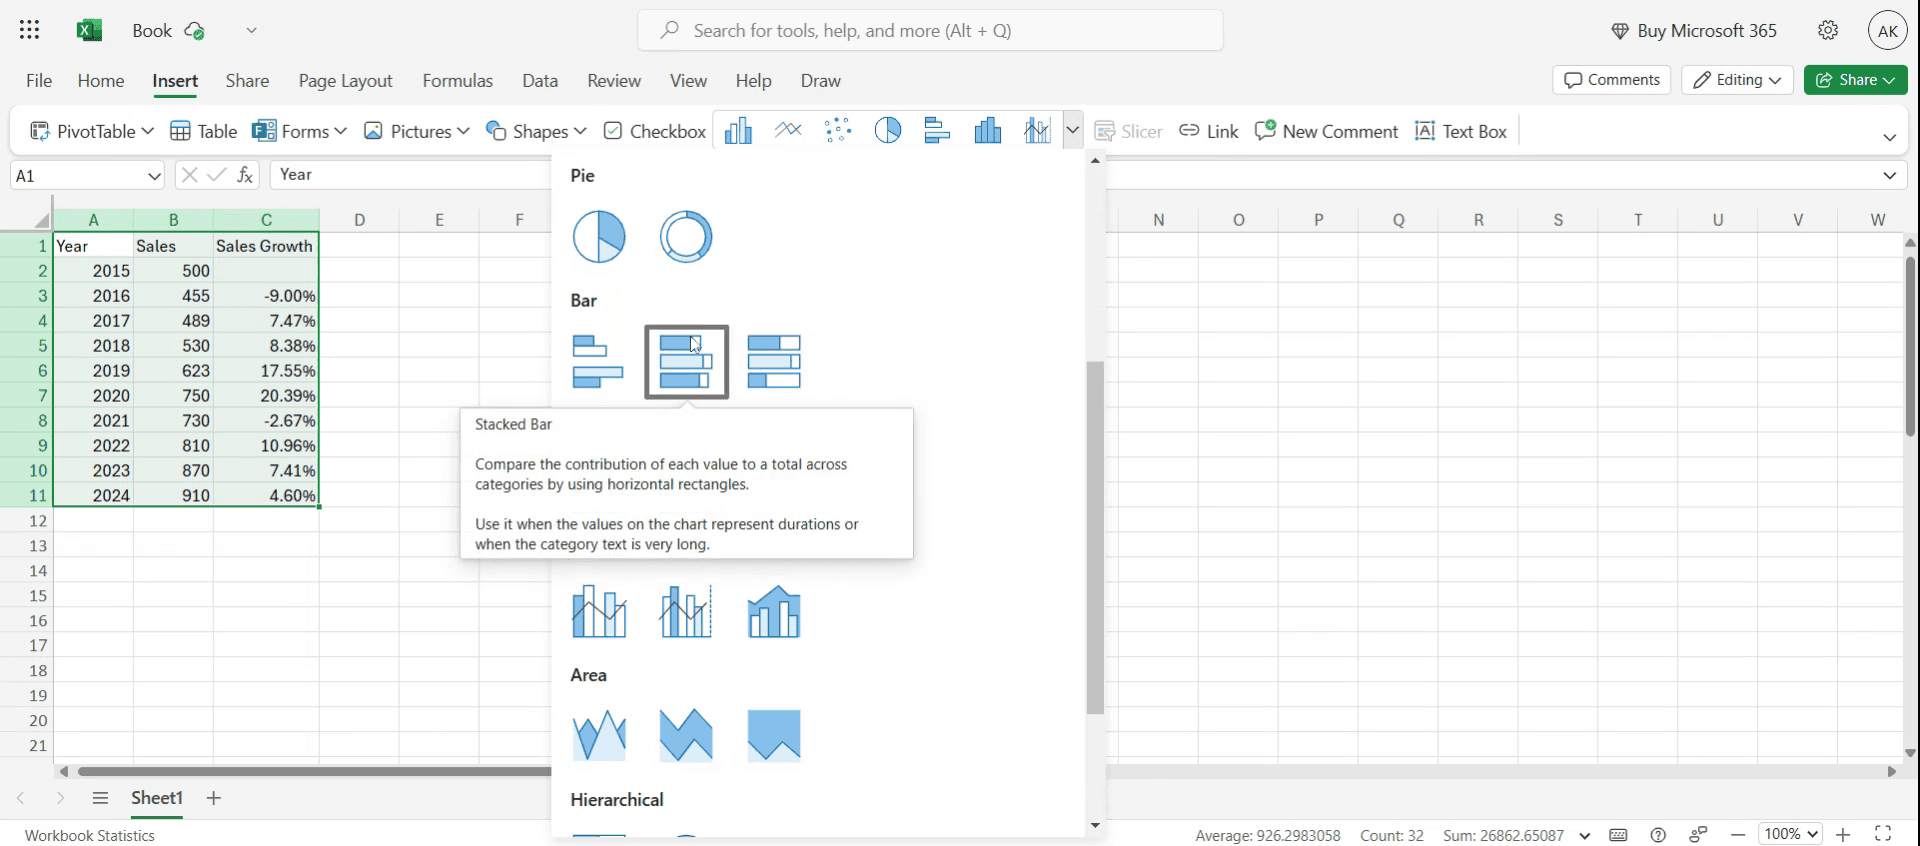Open the settings gear
Image resolution: width=1920 pixels, height=846 pixels.
click(x=1828, y=30)
